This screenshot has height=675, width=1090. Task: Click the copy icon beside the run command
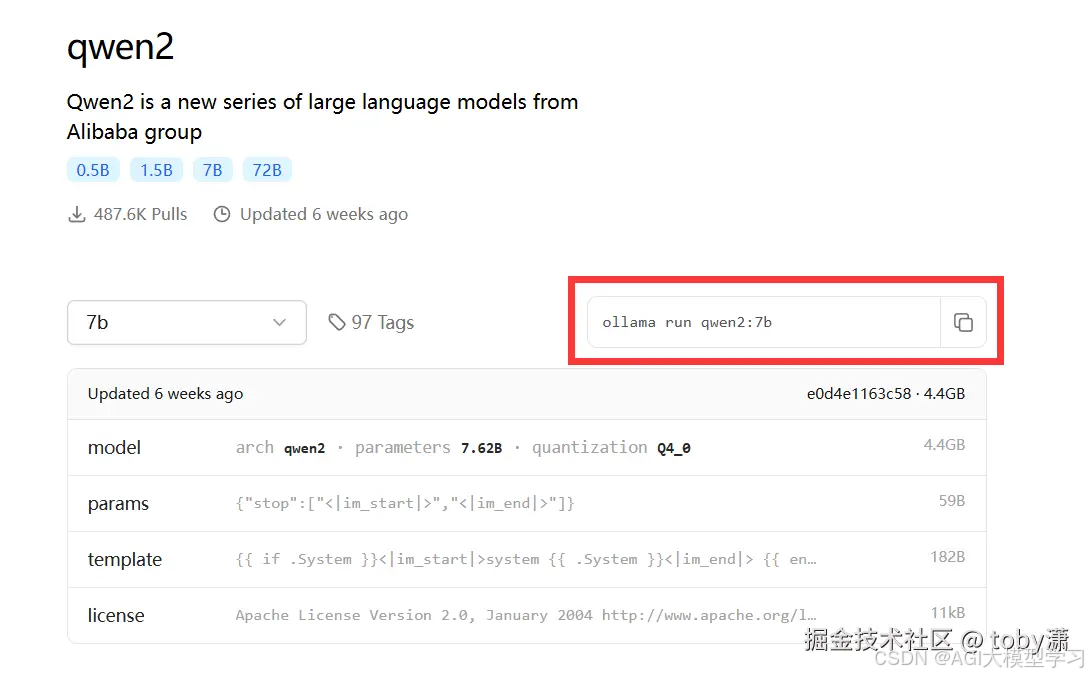point(963,322)
